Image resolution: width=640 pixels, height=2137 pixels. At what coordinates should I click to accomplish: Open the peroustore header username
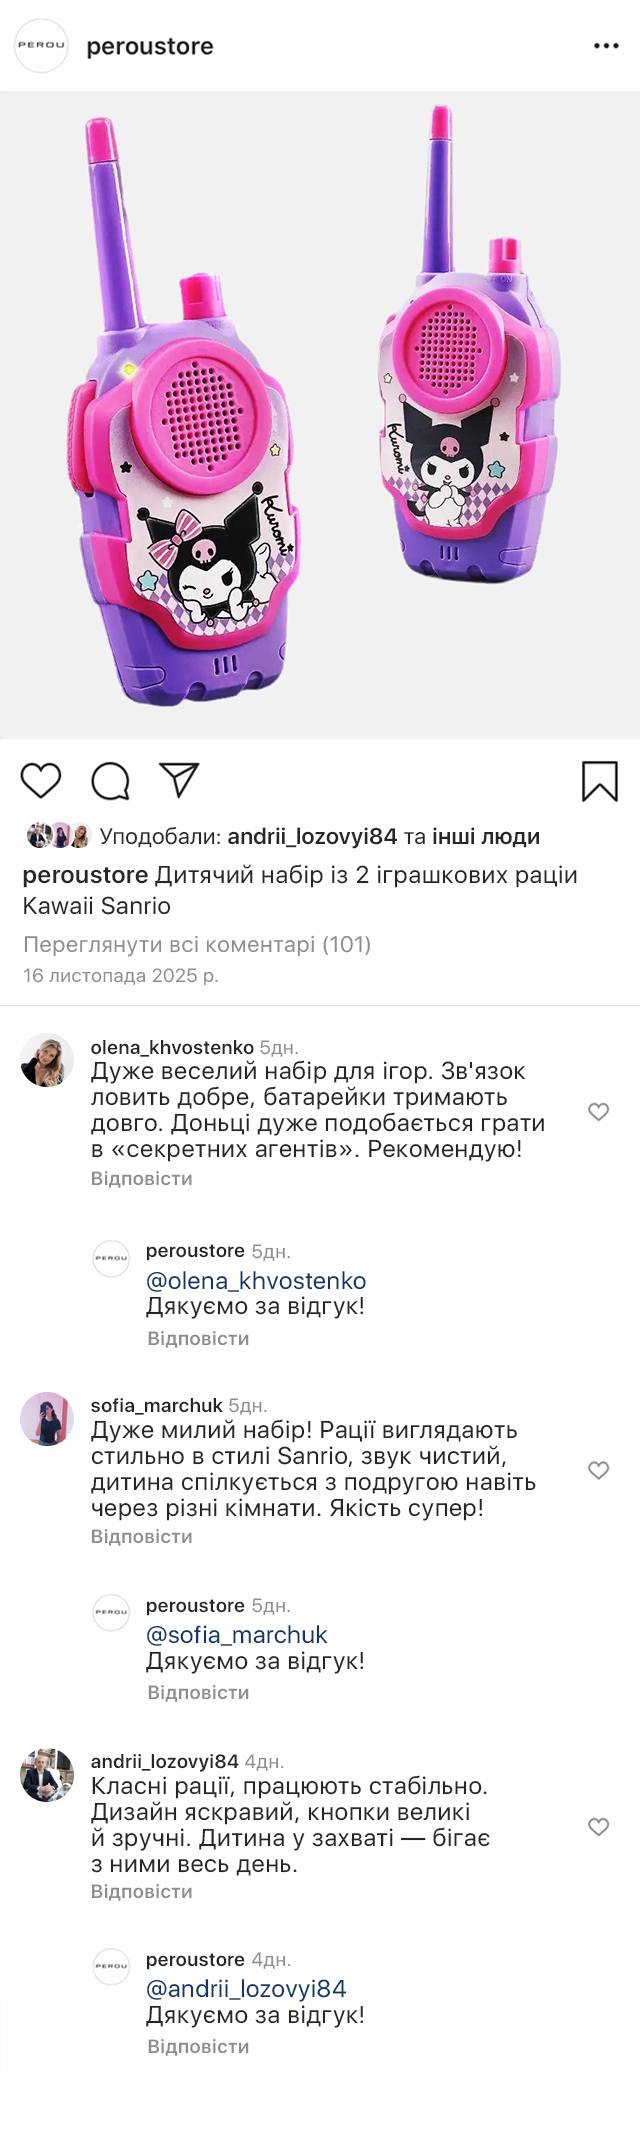click(150, 46)
